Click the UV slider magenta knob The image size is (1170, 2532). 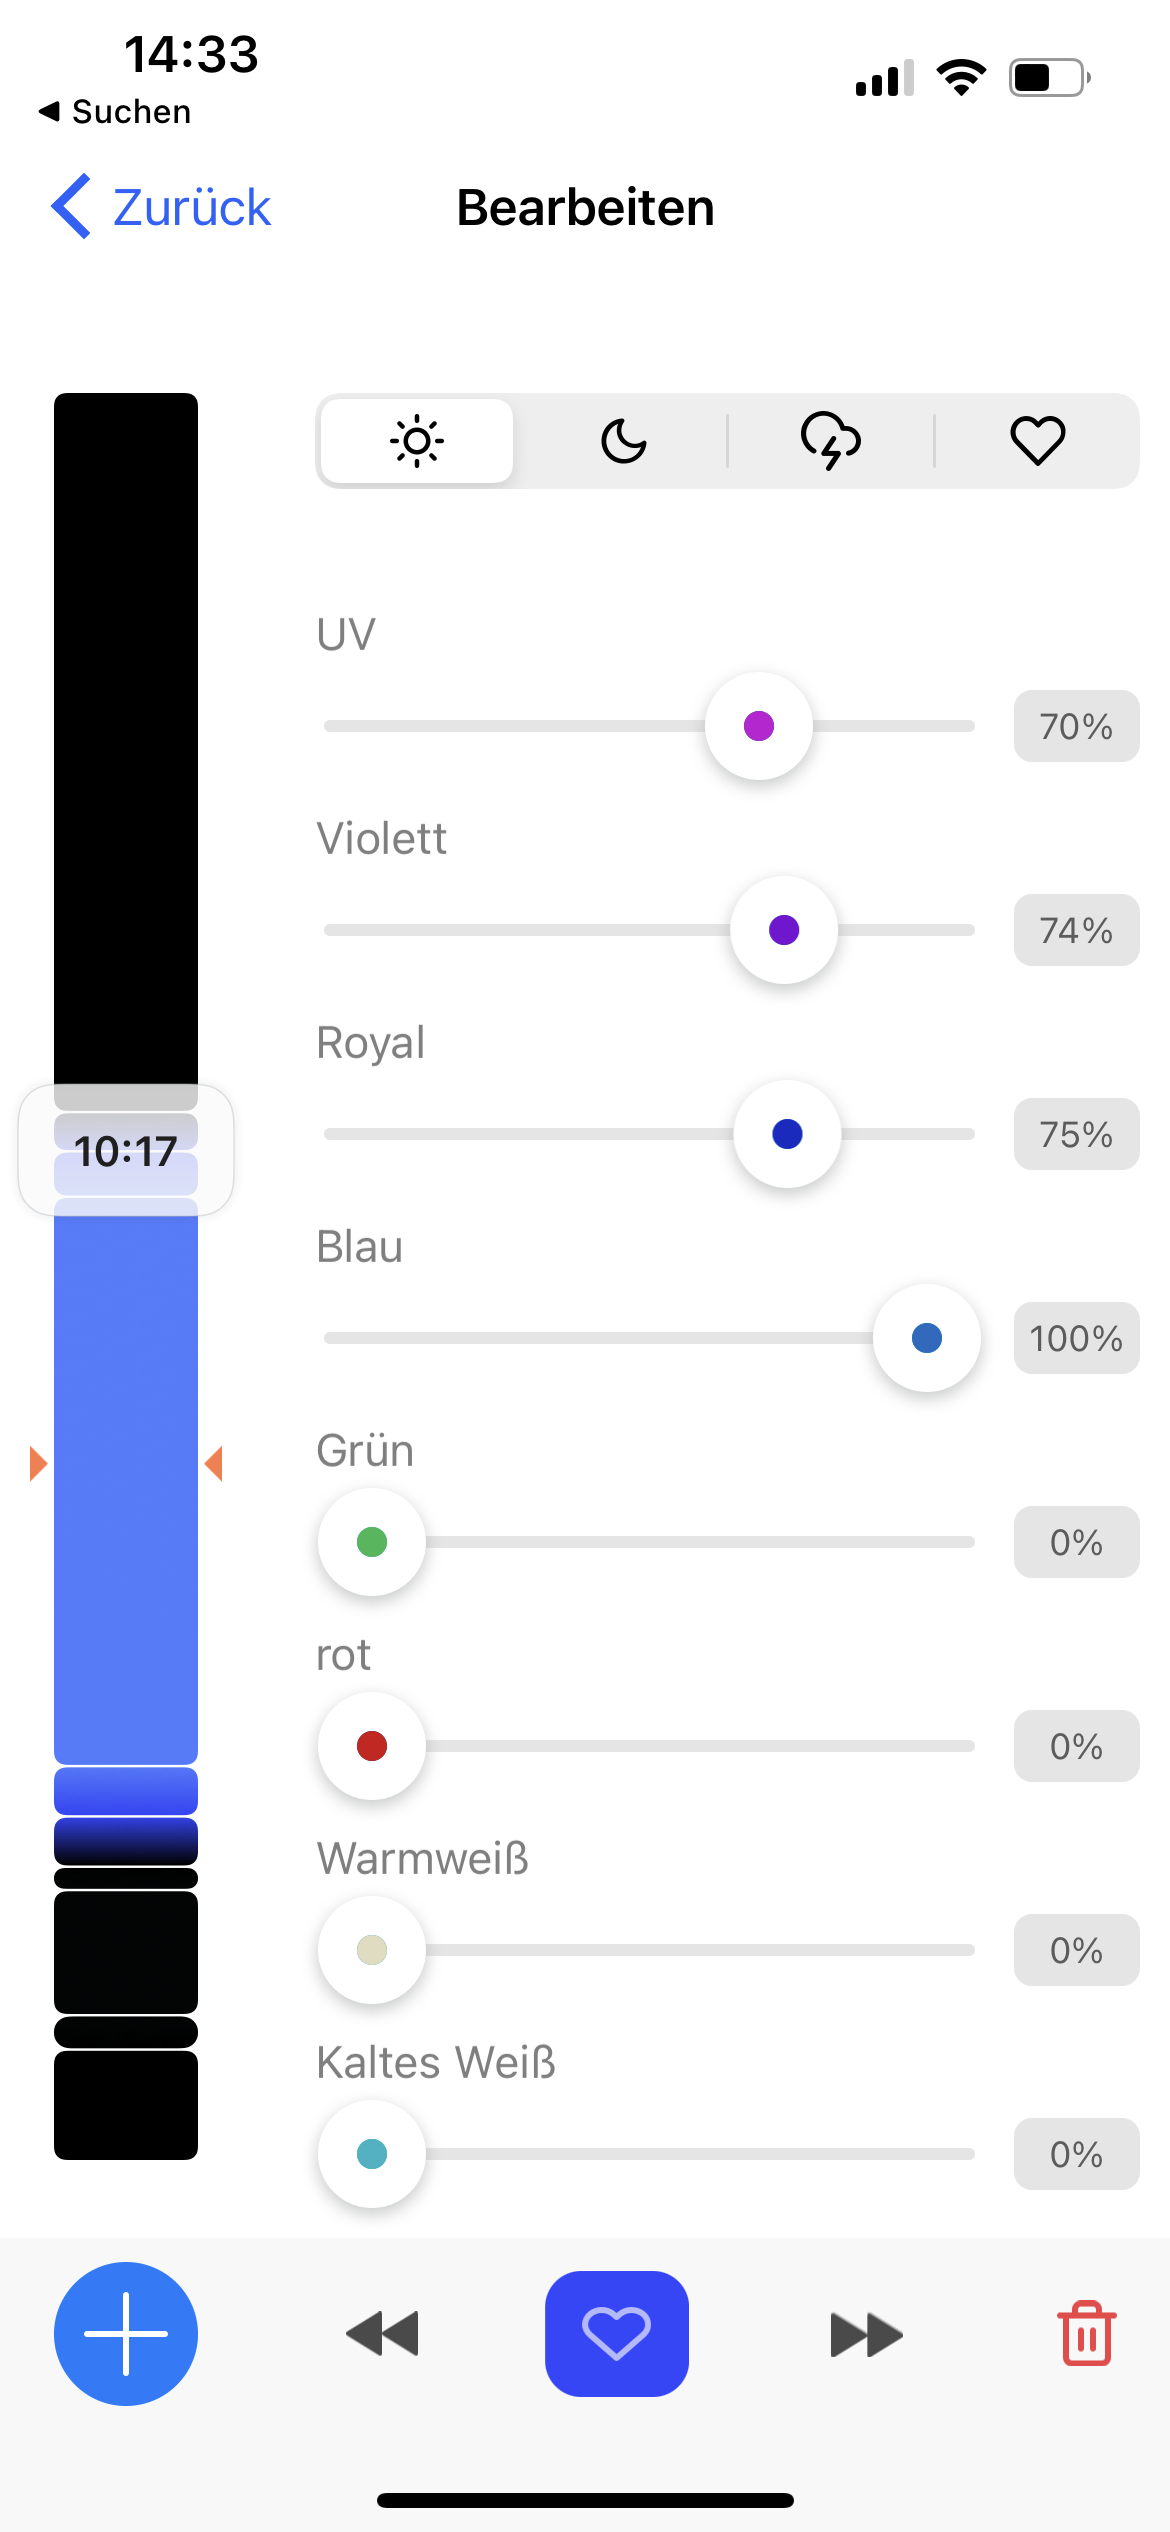759,726
